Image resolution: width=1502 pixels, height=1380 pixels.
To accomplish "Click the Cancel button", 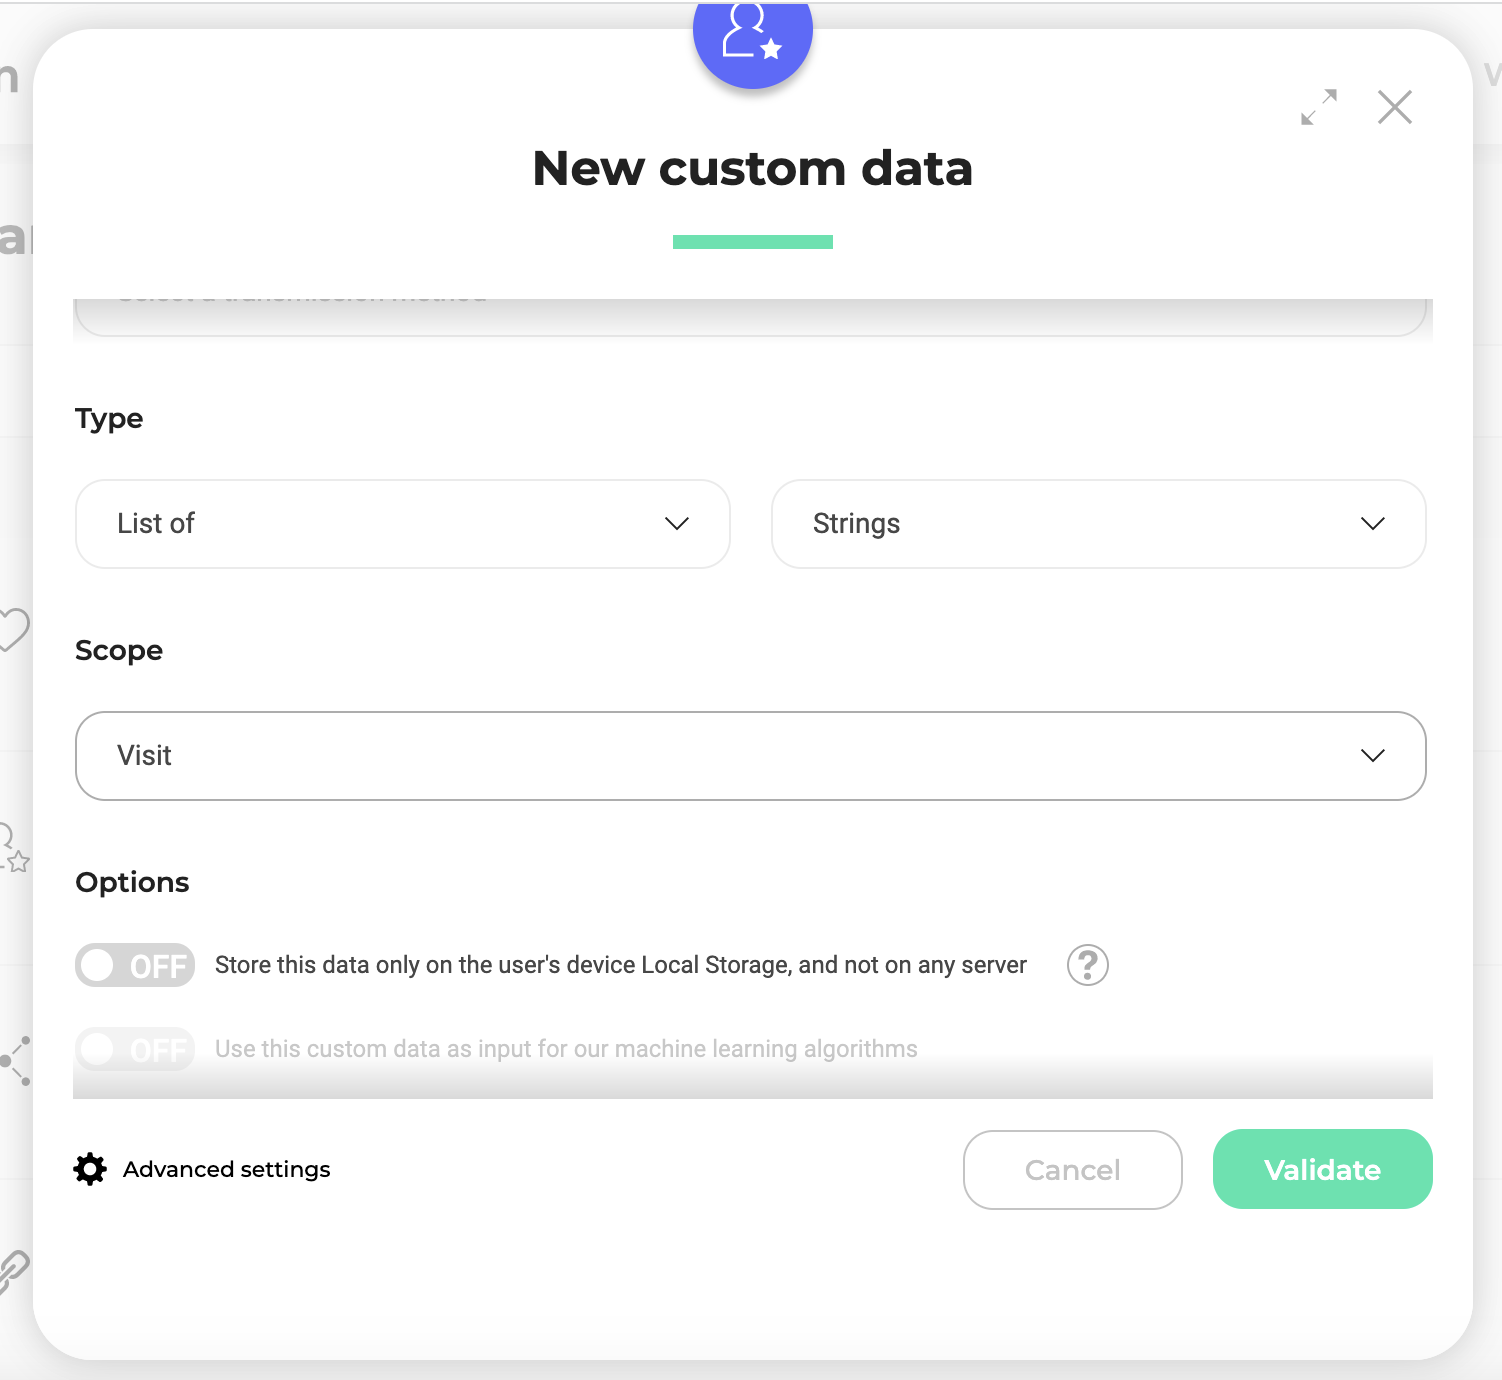I will click(x=1072, y=1169).
